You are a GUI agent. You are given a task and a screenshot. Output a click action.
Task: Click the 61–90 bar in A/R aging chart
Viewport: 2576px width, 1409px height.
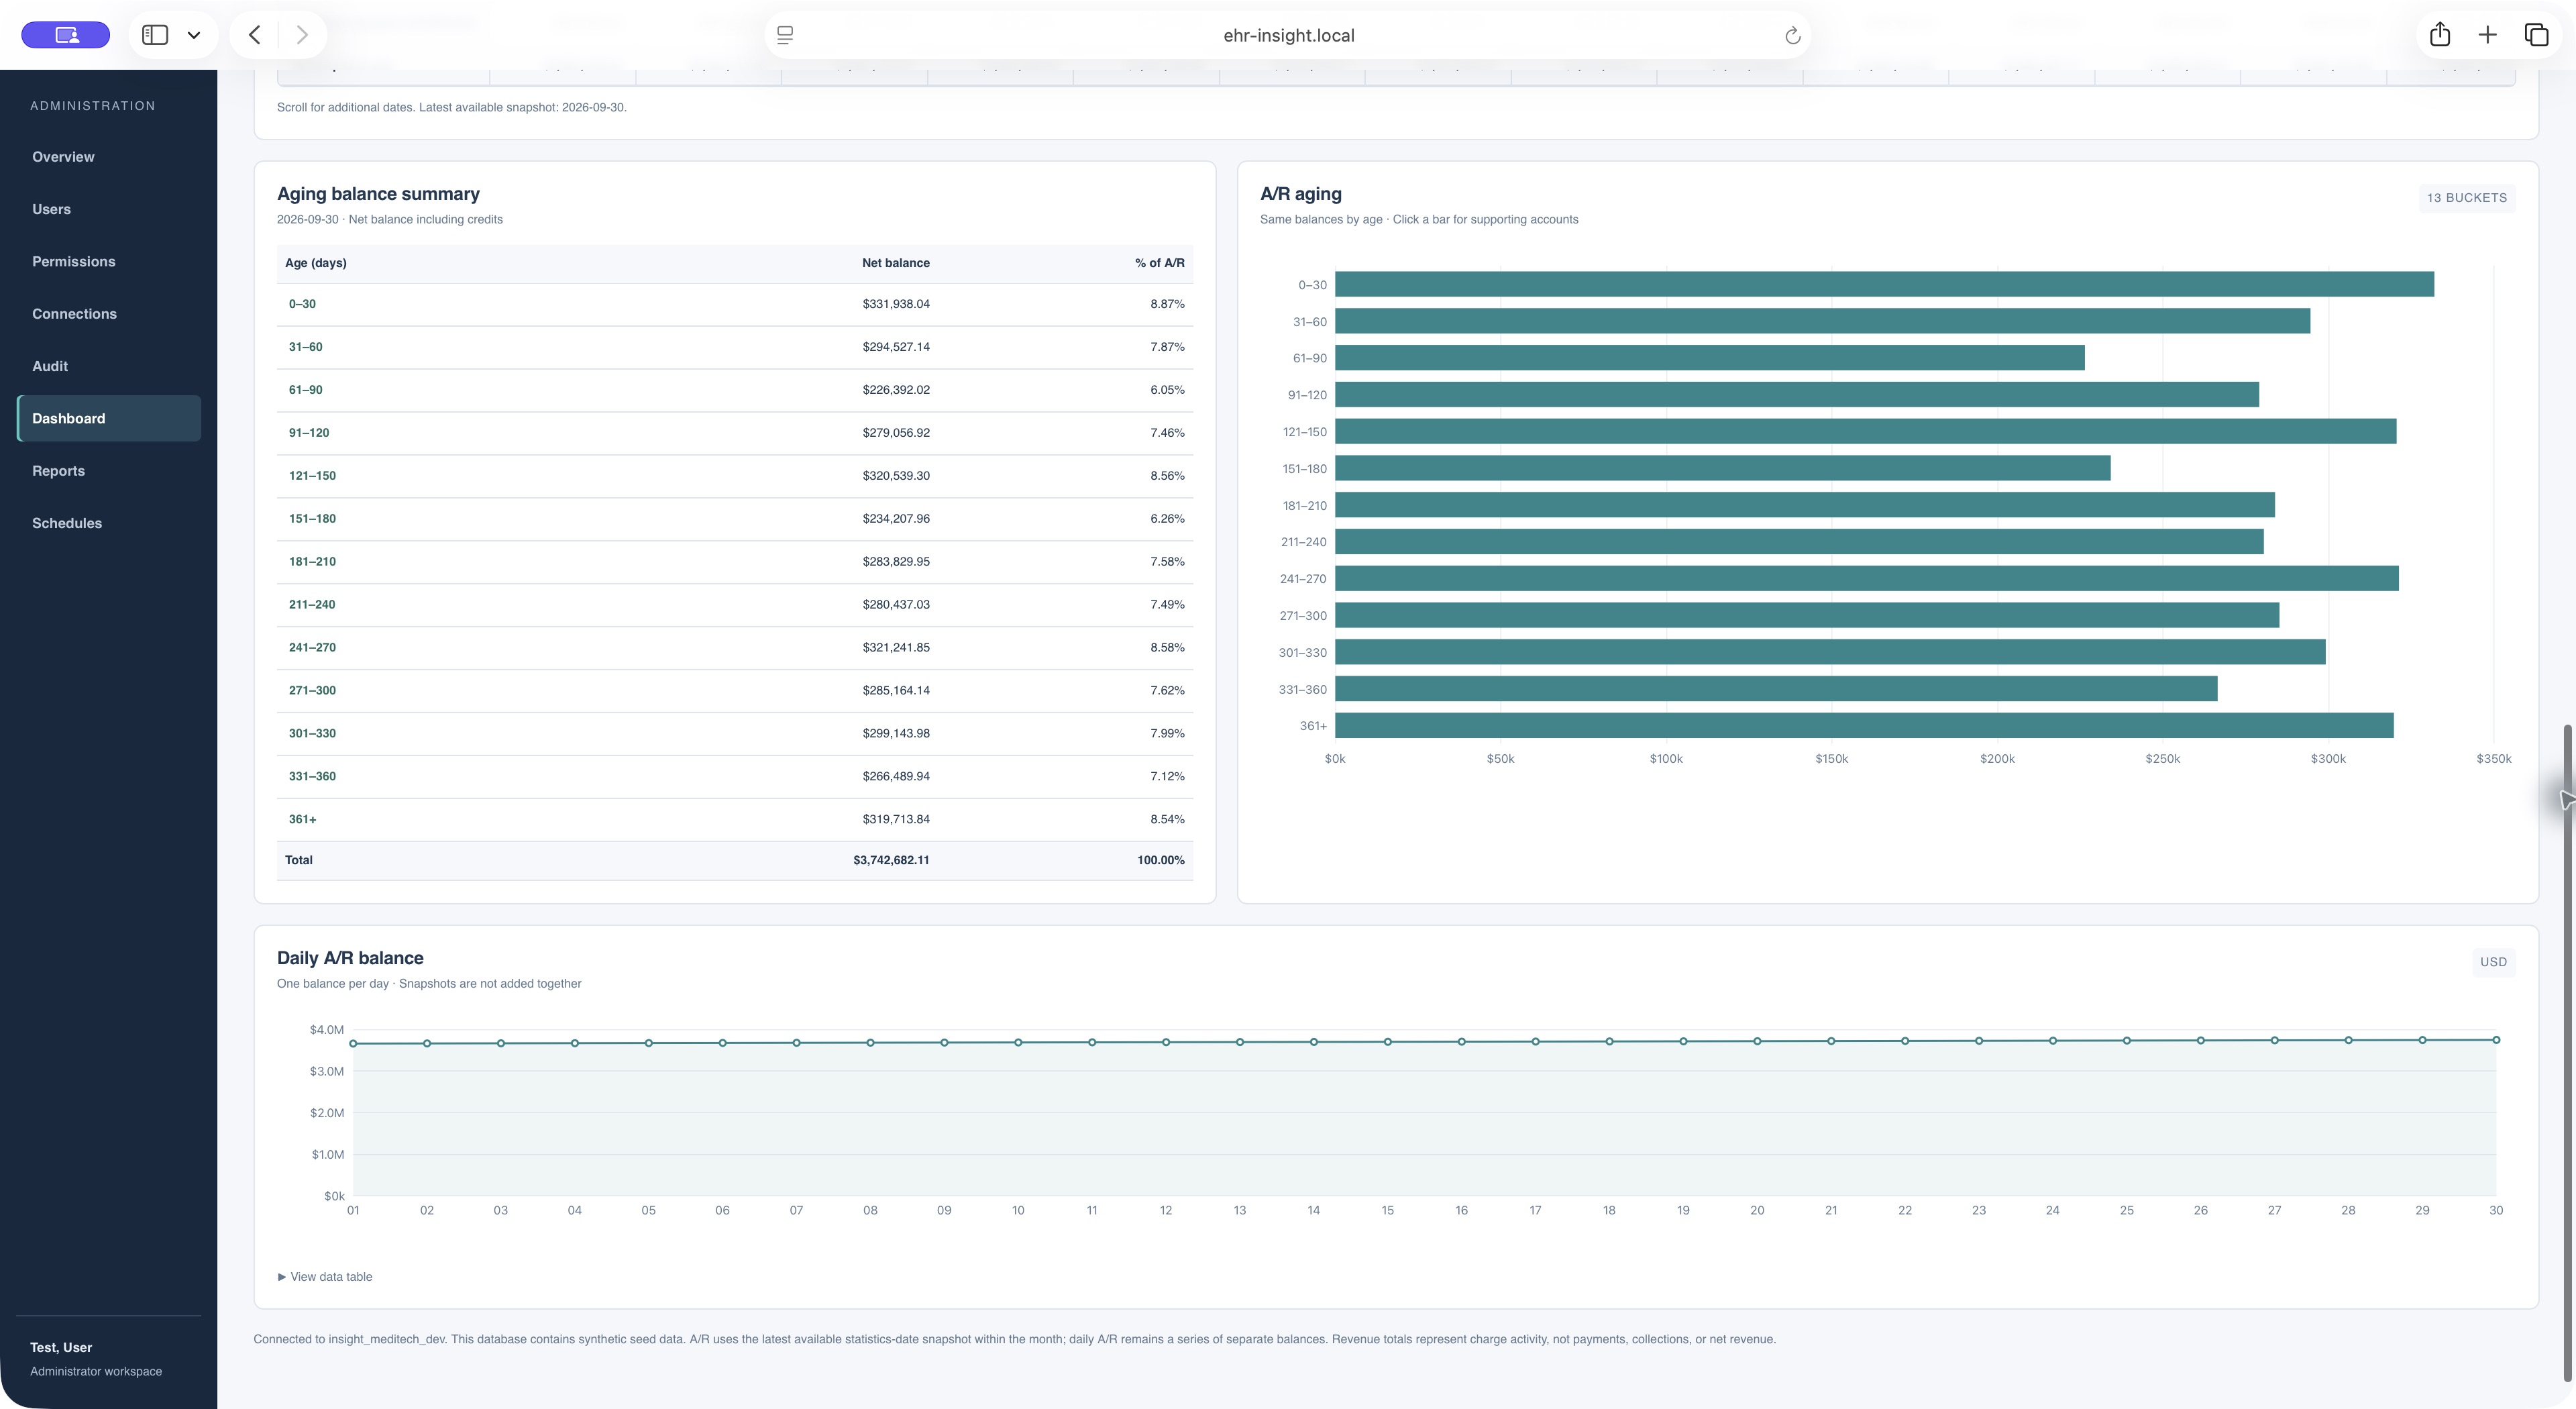click(x=1710, y=358)
